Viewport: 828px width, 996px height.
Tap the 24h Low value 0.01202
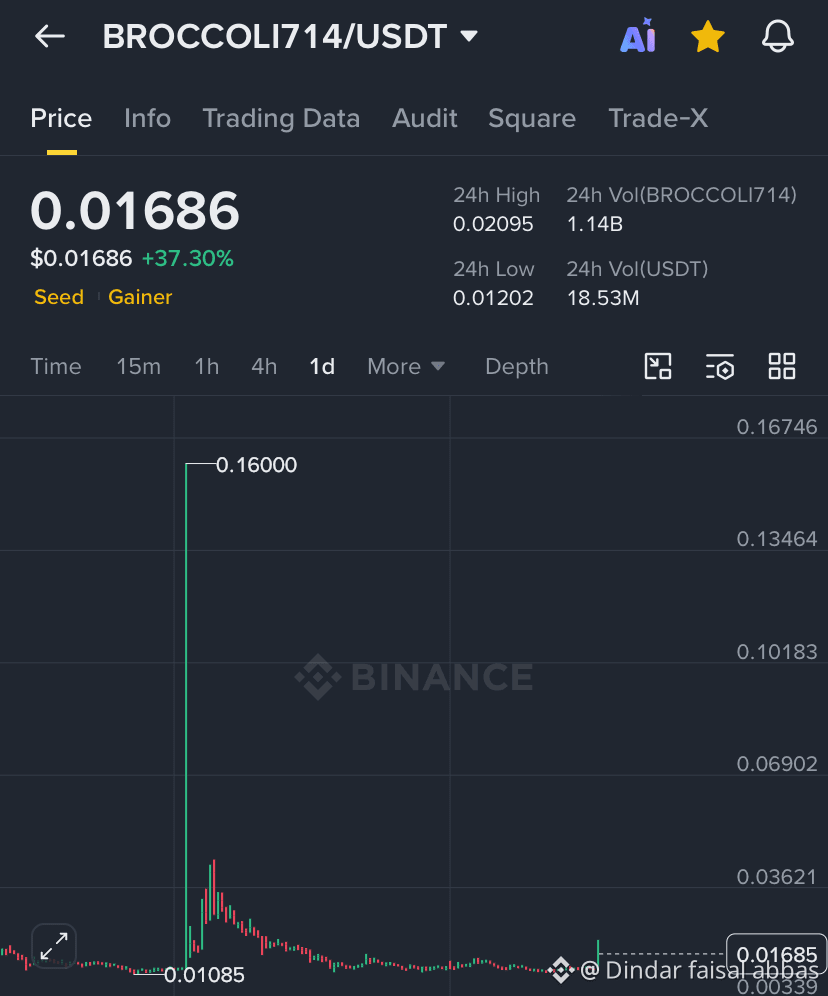(x=493, y=298)
